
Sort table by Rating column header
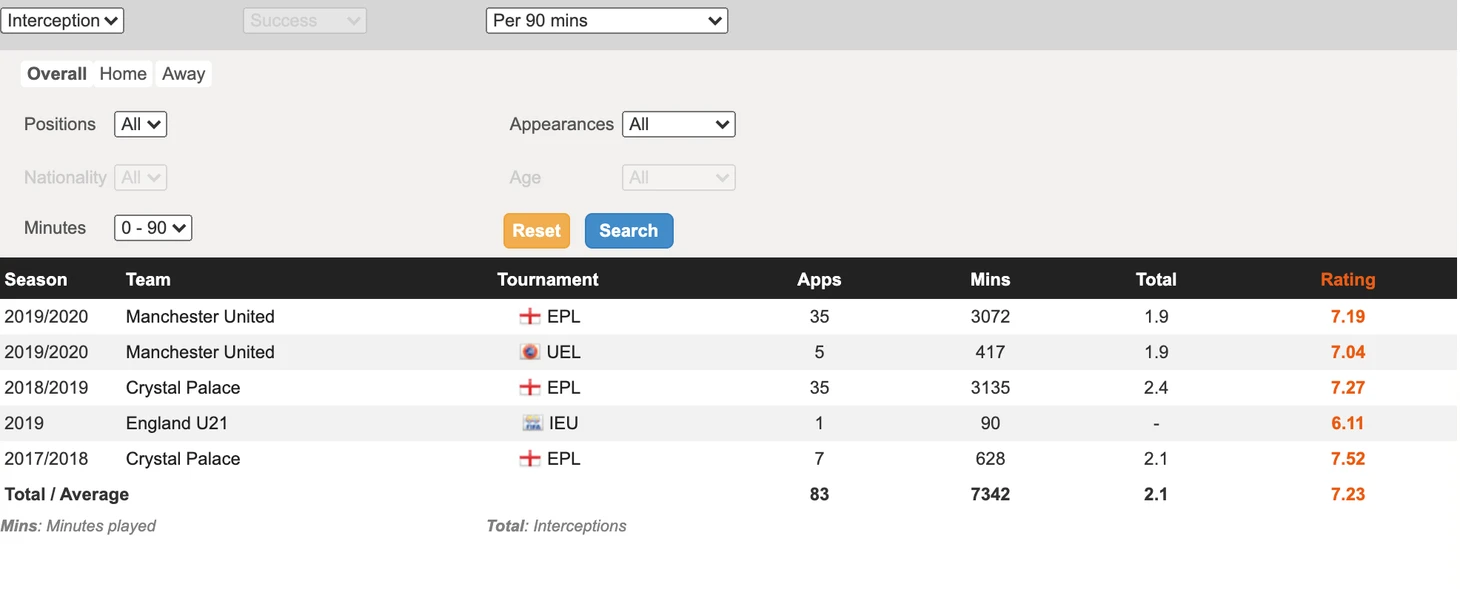1347,280
